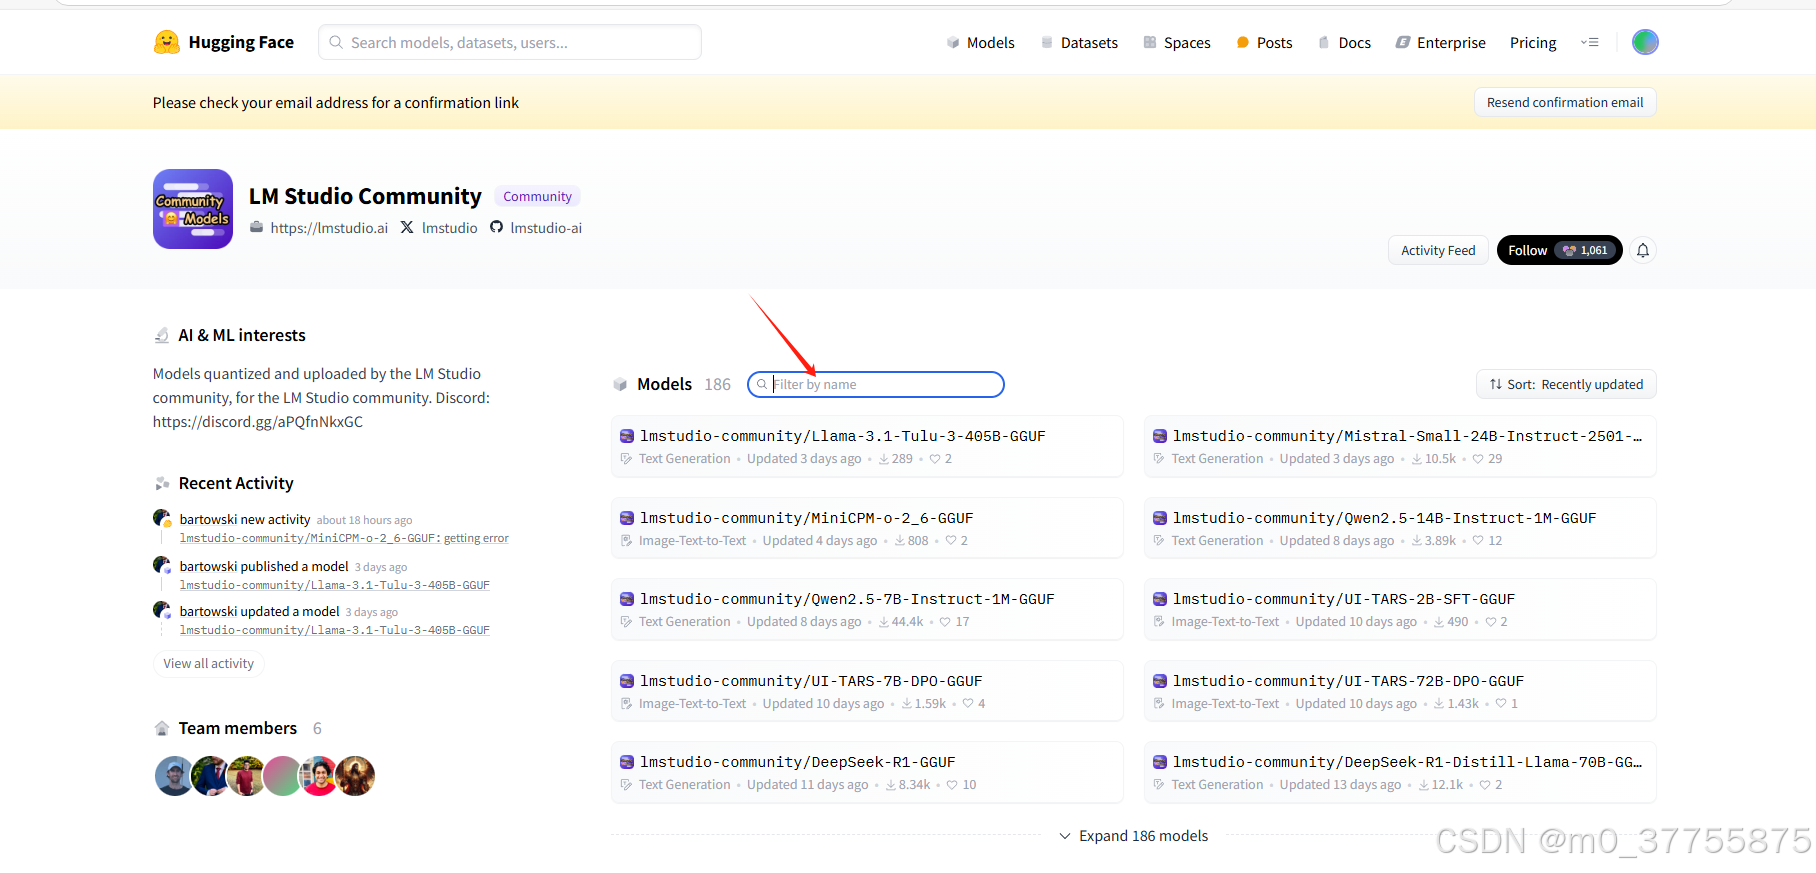The width and height of the screenshot is (1816, 873).
Task: Click the X (Twitter) icon next to lmstudio
Action: 407,227
